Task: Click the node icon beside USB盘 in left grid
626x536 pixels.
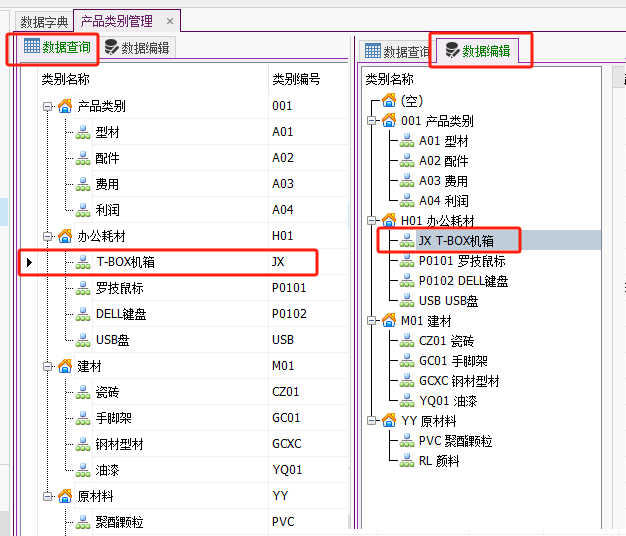Action: point(83,340)
